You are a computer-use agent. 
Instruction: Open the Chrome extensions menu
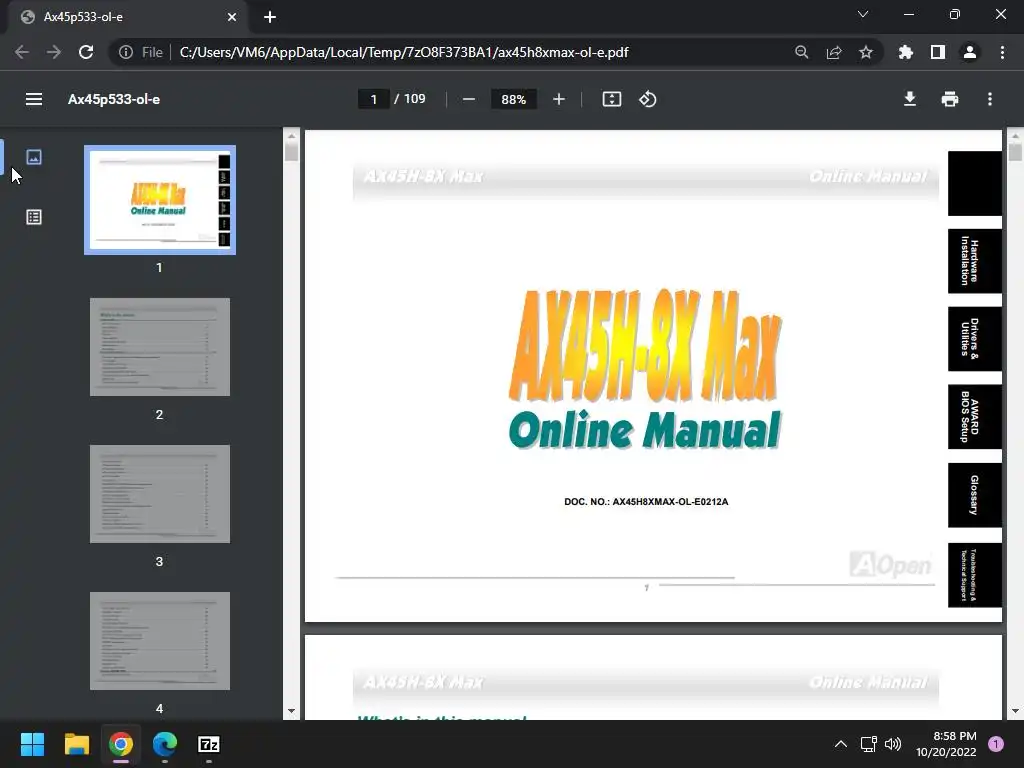tap(906, 52)
